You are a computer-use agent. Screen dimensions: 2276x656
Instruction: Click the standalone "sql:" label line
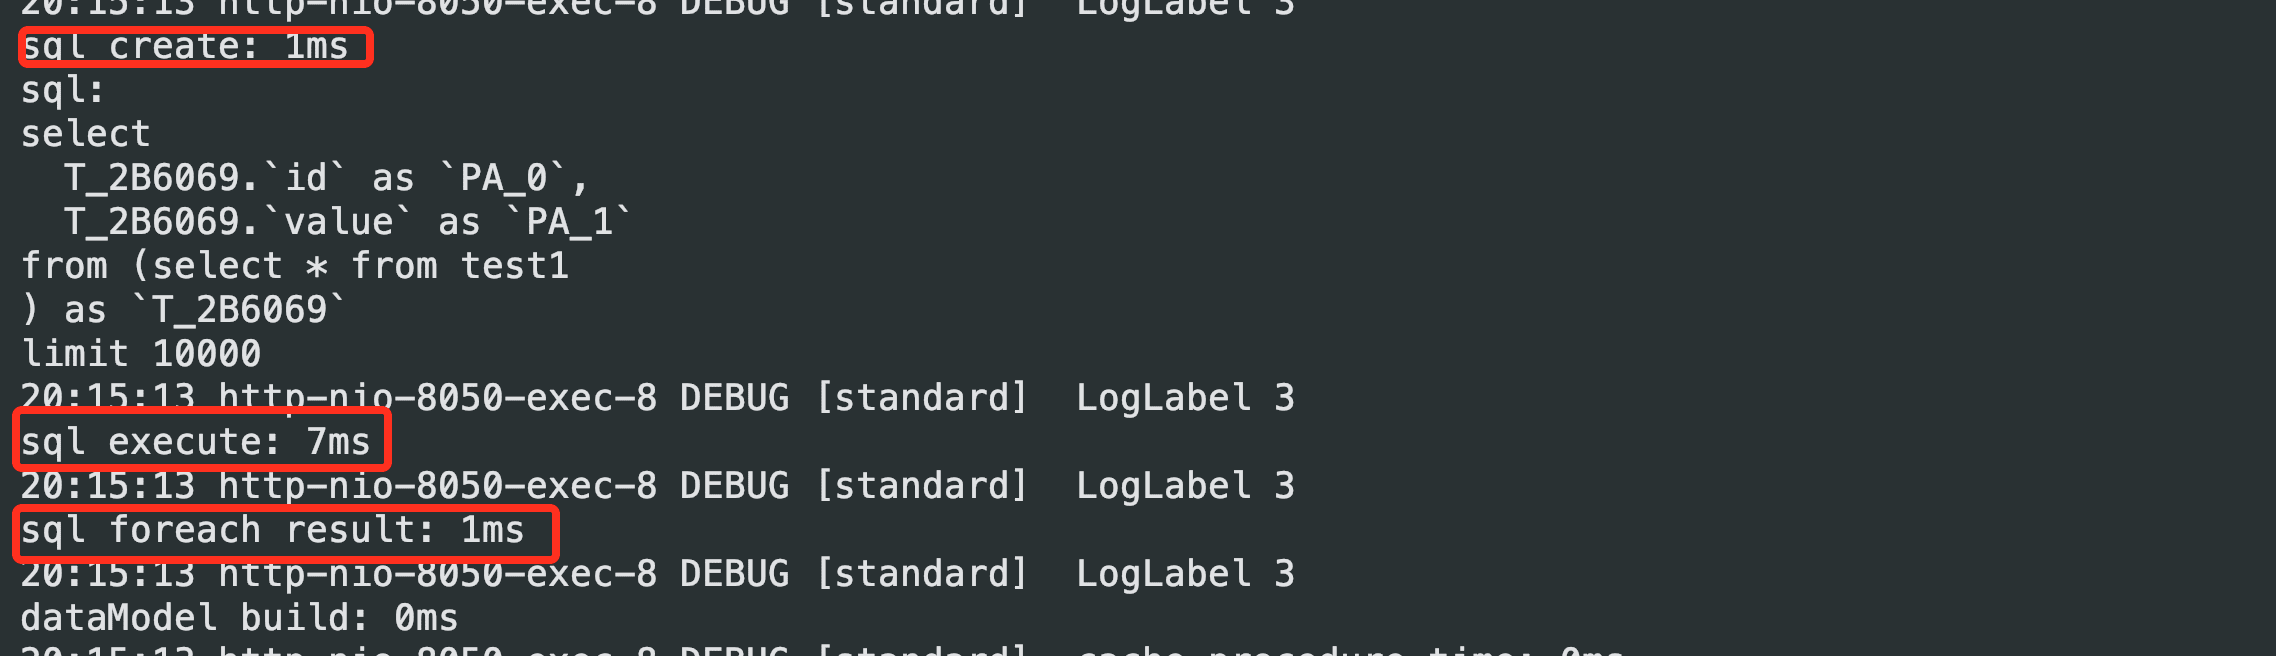[63, 91]
